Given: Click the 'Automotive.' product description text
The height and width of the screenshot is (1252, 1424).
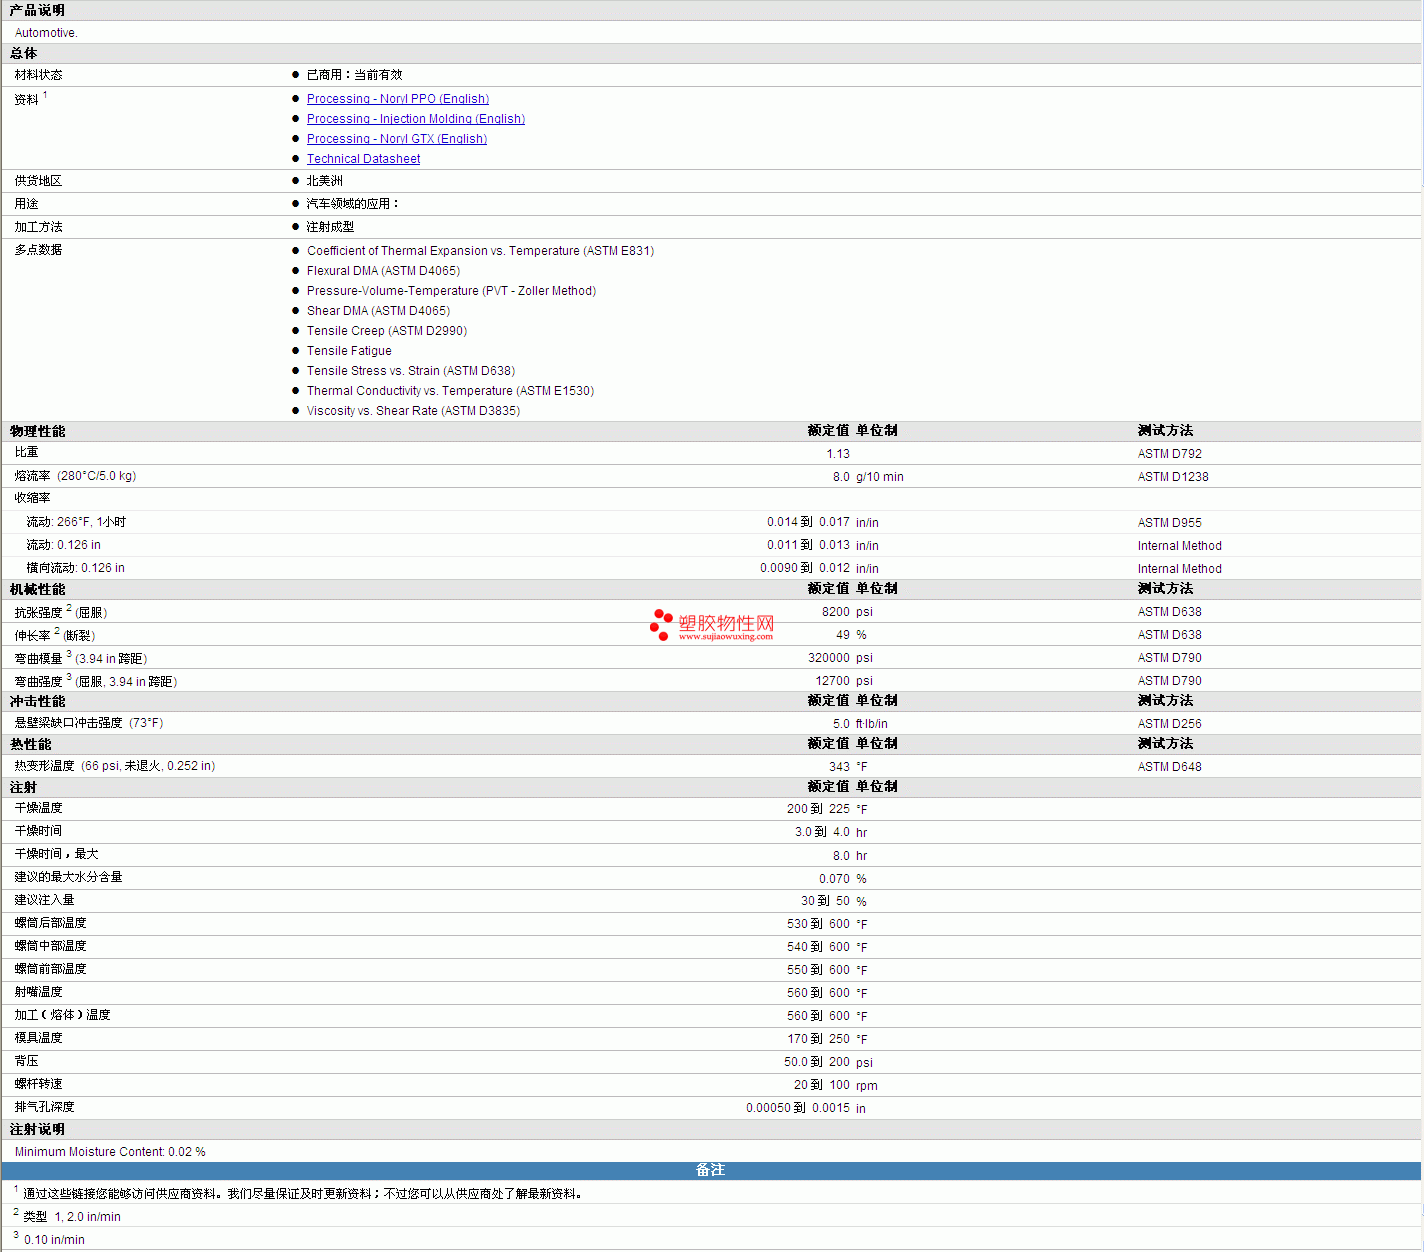Looking at the screenshot, I should (x=46, y=33).
